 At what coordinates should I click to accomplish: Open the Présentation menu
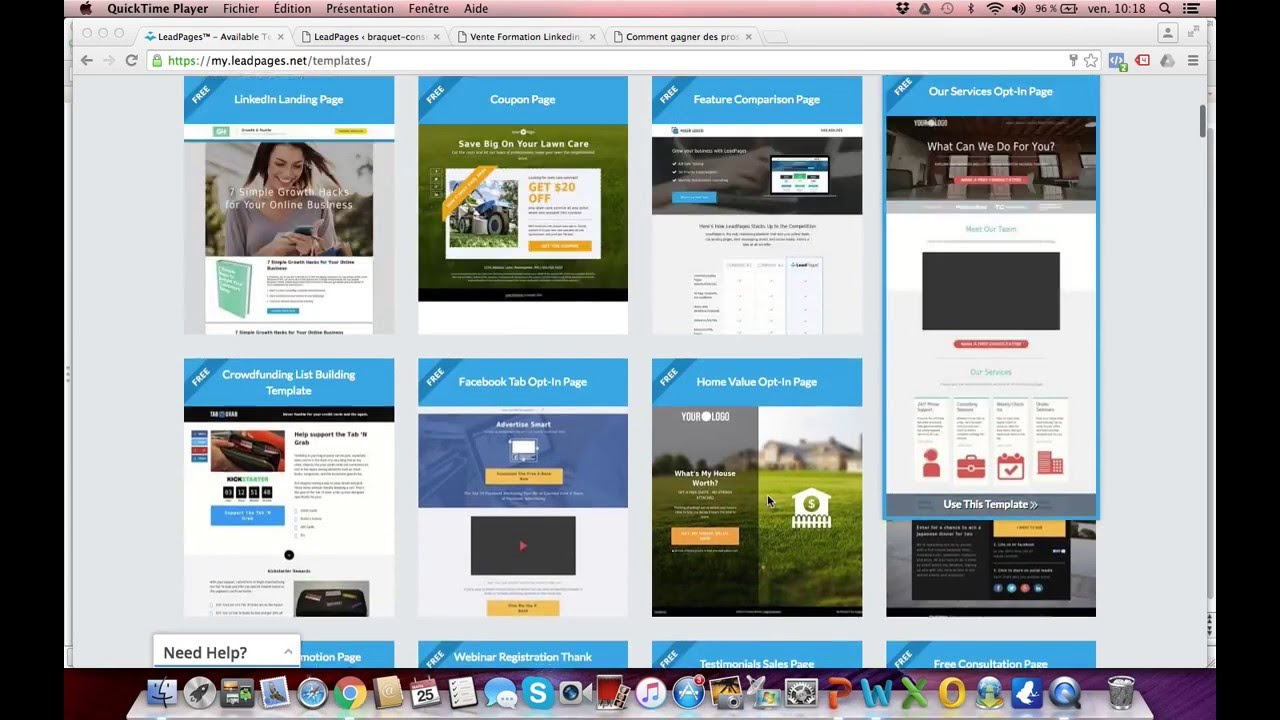tap(360, 8)
